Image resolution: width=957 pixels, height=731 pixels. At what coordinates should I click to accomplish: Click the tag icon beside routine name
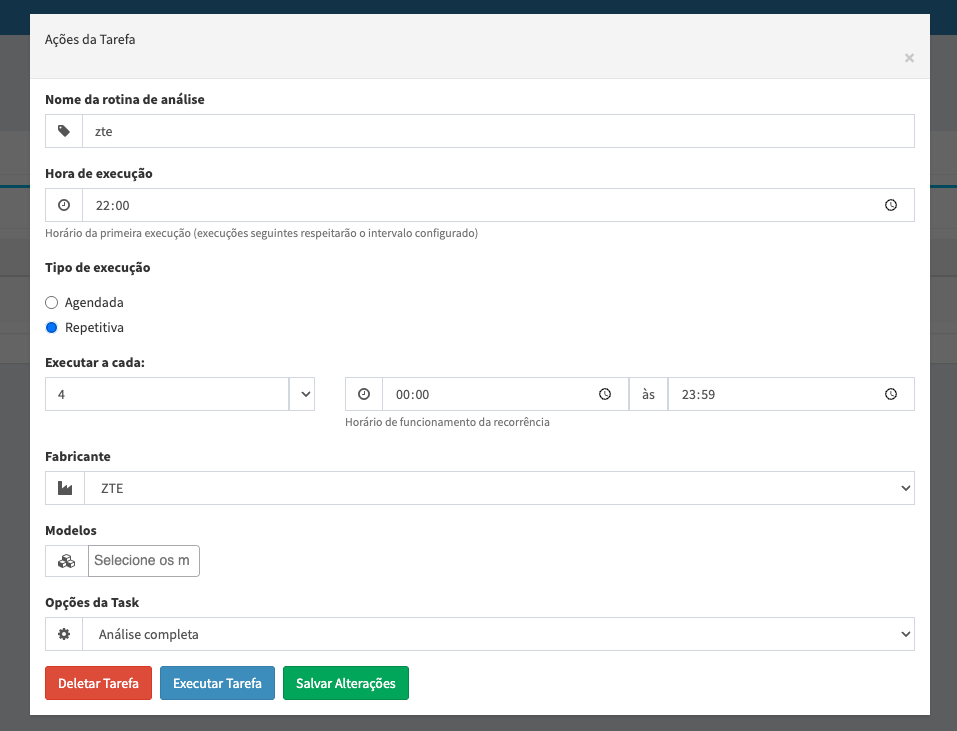pos(64,131)
